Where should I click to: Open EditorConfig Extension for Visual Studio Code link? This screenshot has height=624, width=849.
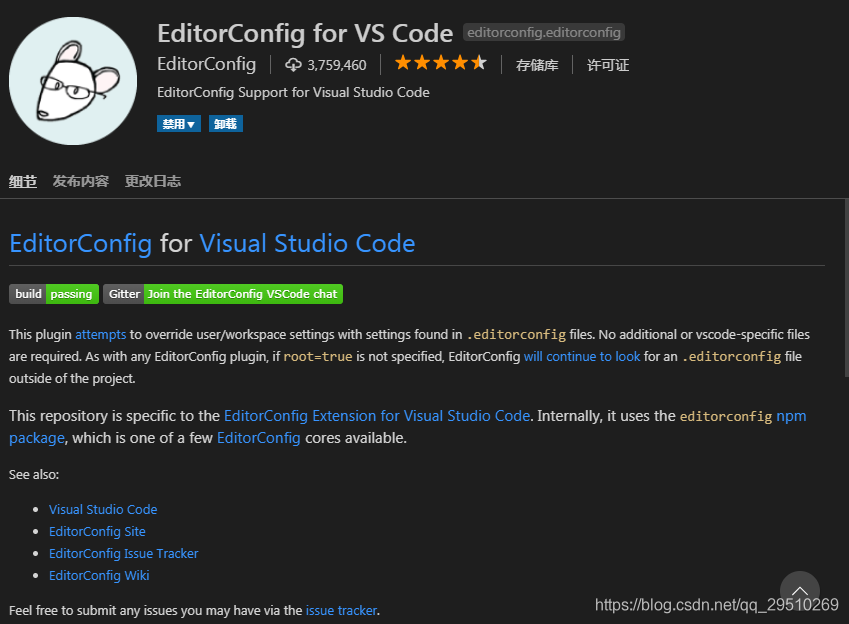pyautogui.click(x=377, y=416)
